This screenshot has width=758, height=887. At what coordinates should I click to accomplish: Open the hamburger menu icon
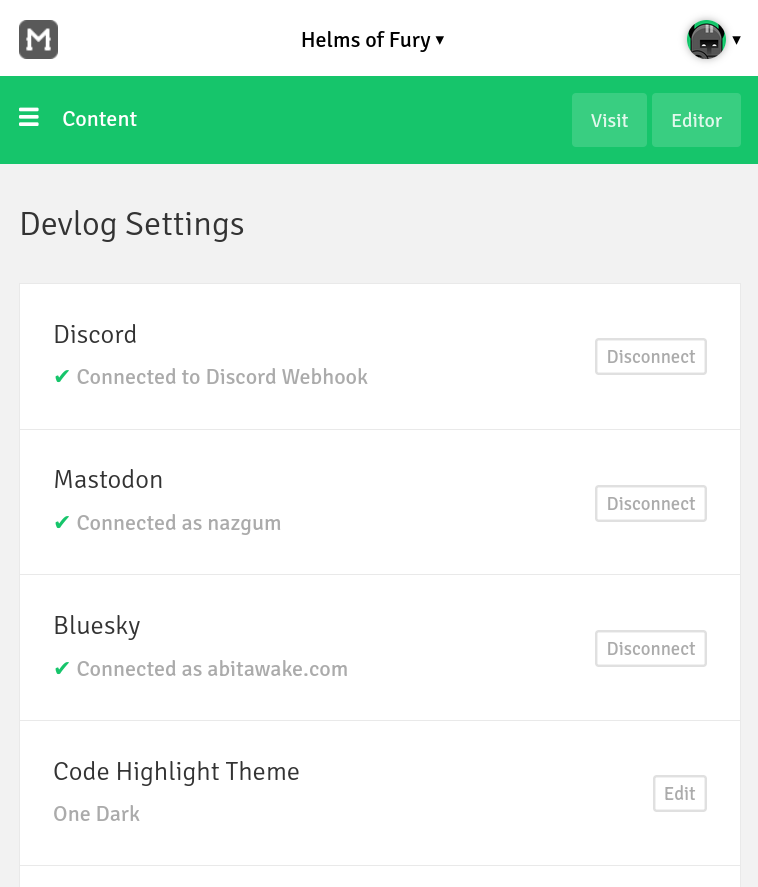[29, 117]
